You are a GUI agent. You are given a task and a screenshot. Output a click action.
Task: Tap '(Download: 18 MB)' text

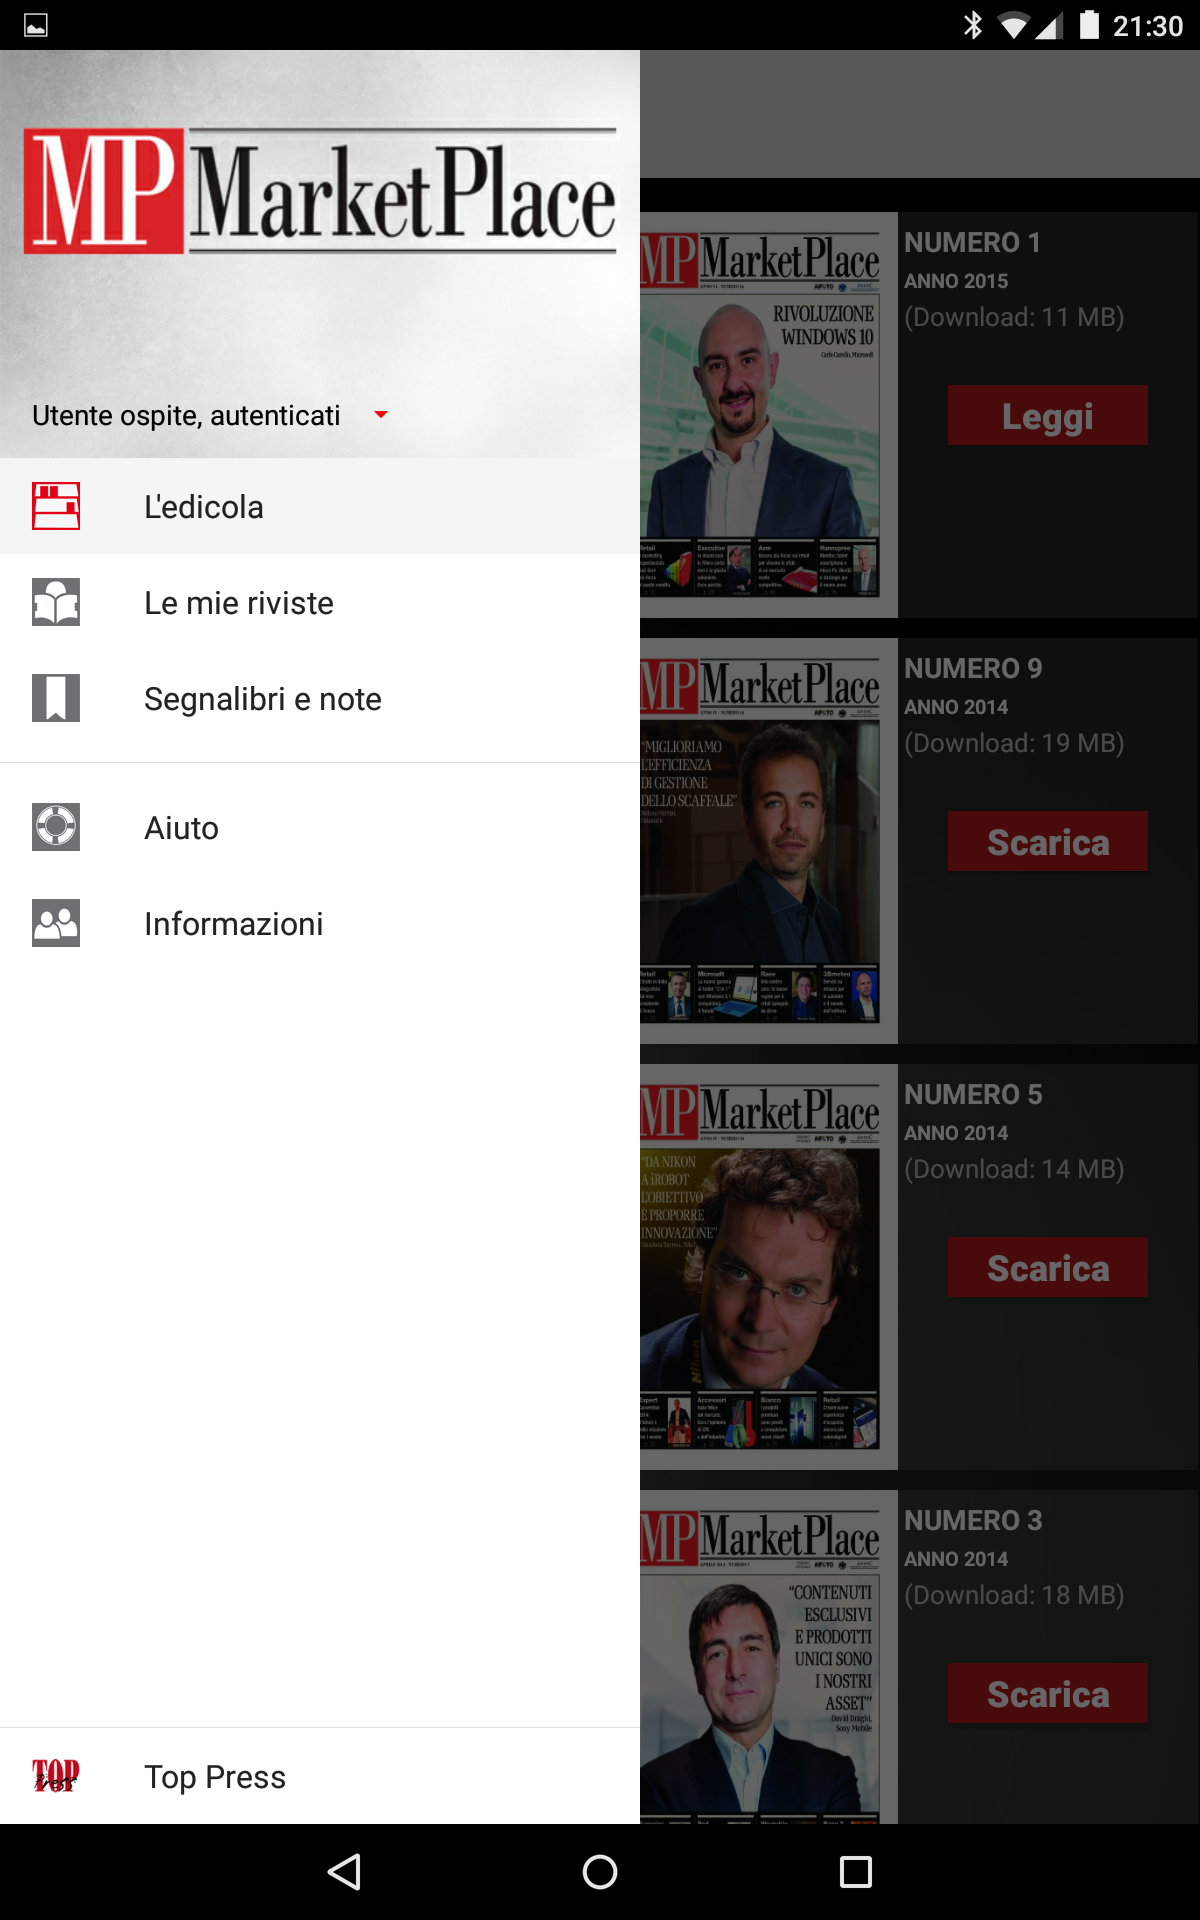[x=1014, y=1595]
